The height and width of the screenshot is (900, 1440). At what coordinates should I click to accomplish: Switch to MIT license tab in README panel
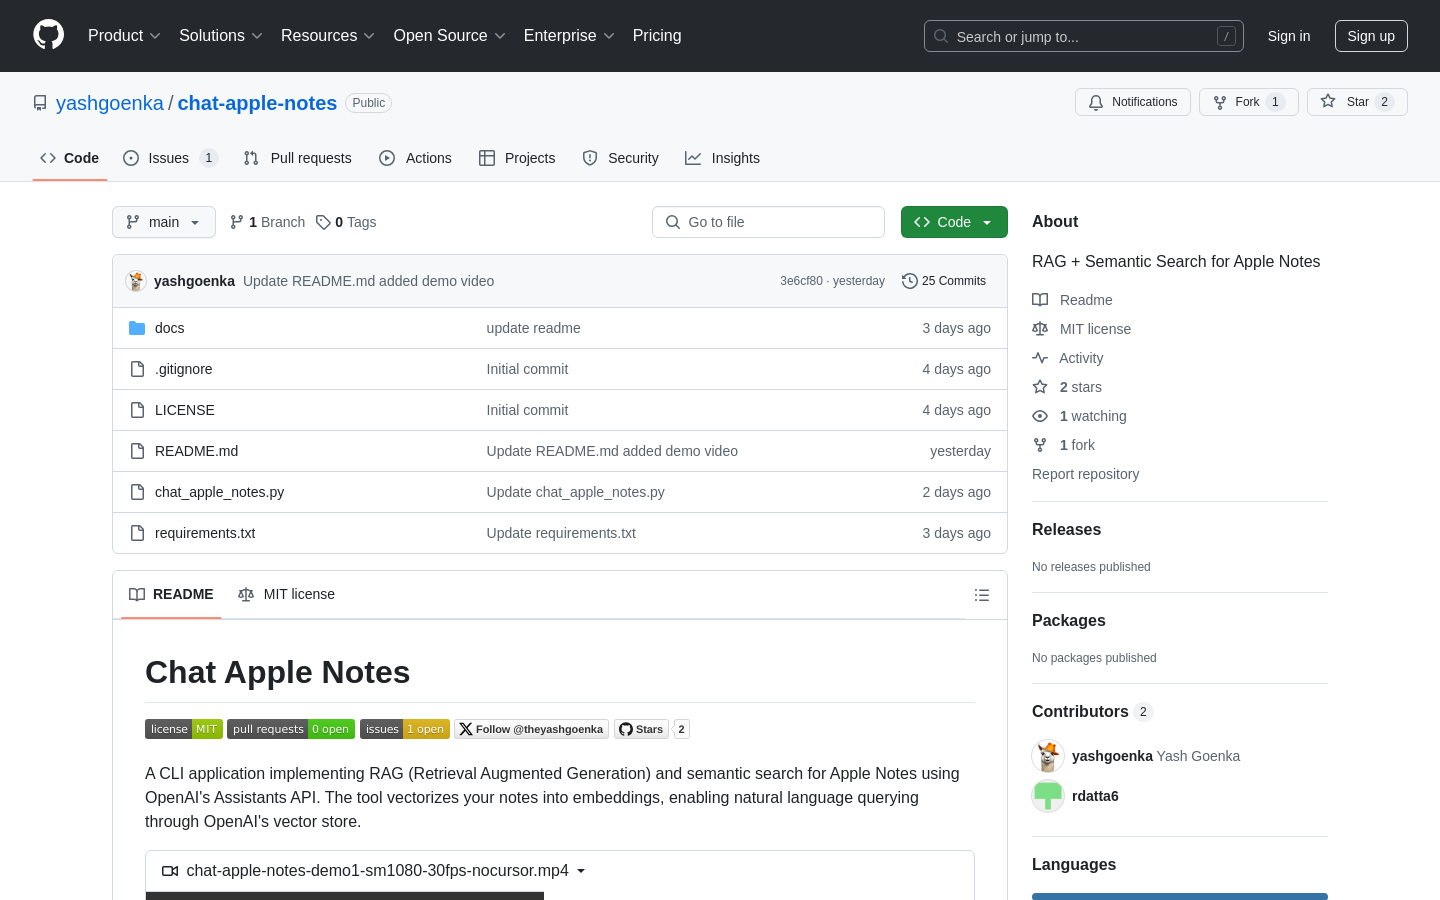[286, 594]
